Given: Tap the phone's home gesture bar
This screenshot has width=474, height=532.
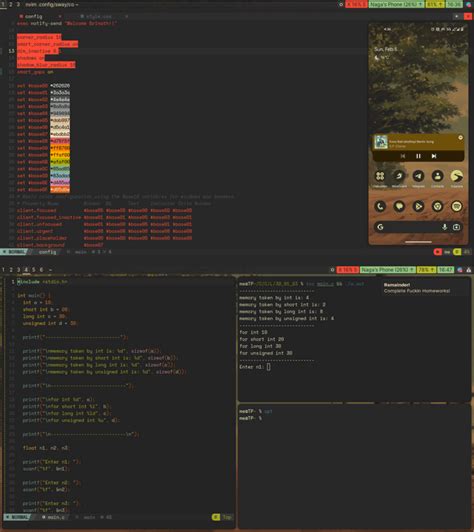Looking at the screenshot, I should tap(418, 242).
